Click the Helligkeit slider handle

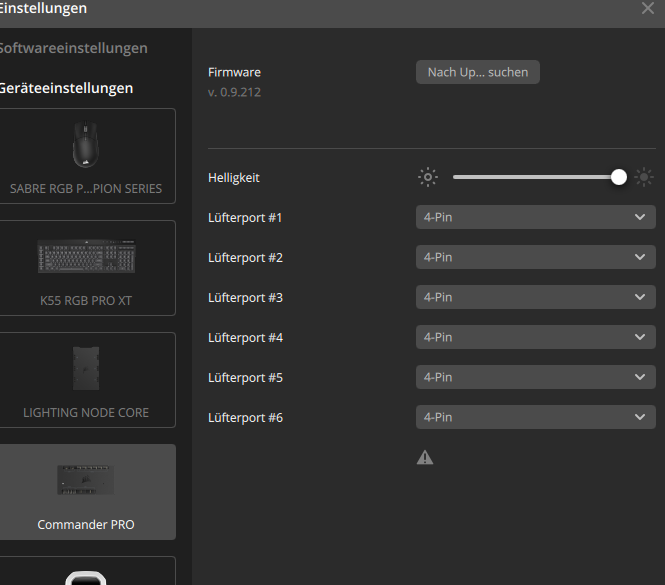point(619,177)
